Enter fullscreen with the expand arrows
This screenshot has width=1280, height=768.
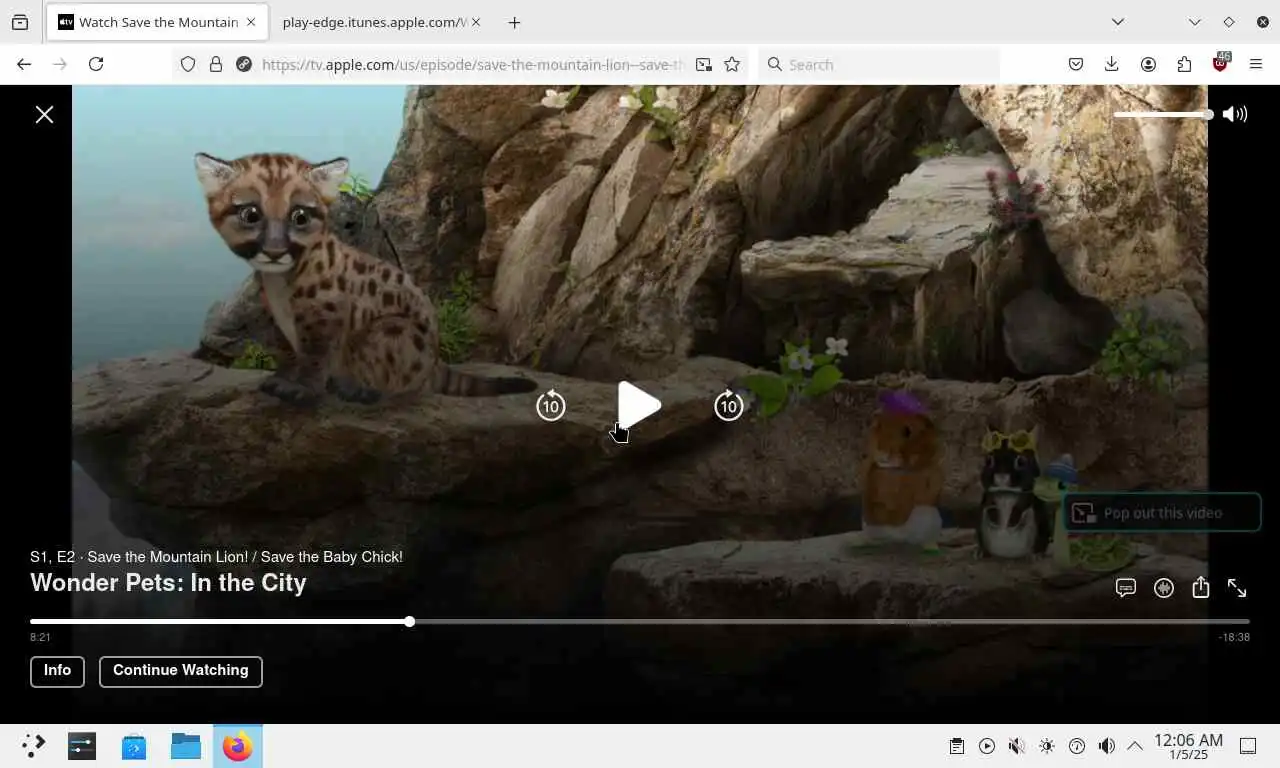(x=1237, y=588)
